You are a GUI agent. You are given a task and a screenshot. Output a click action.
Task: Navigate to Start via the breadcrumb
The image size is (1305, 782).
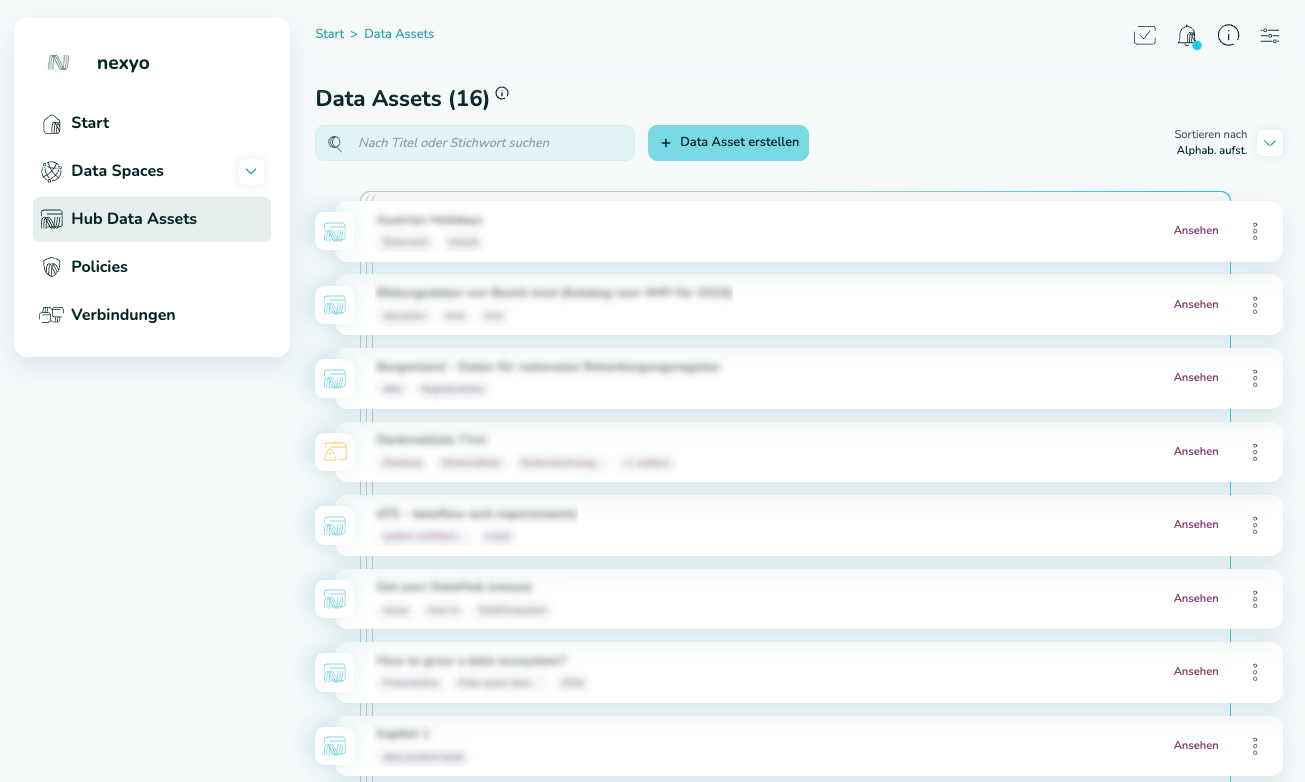(329, 33)
